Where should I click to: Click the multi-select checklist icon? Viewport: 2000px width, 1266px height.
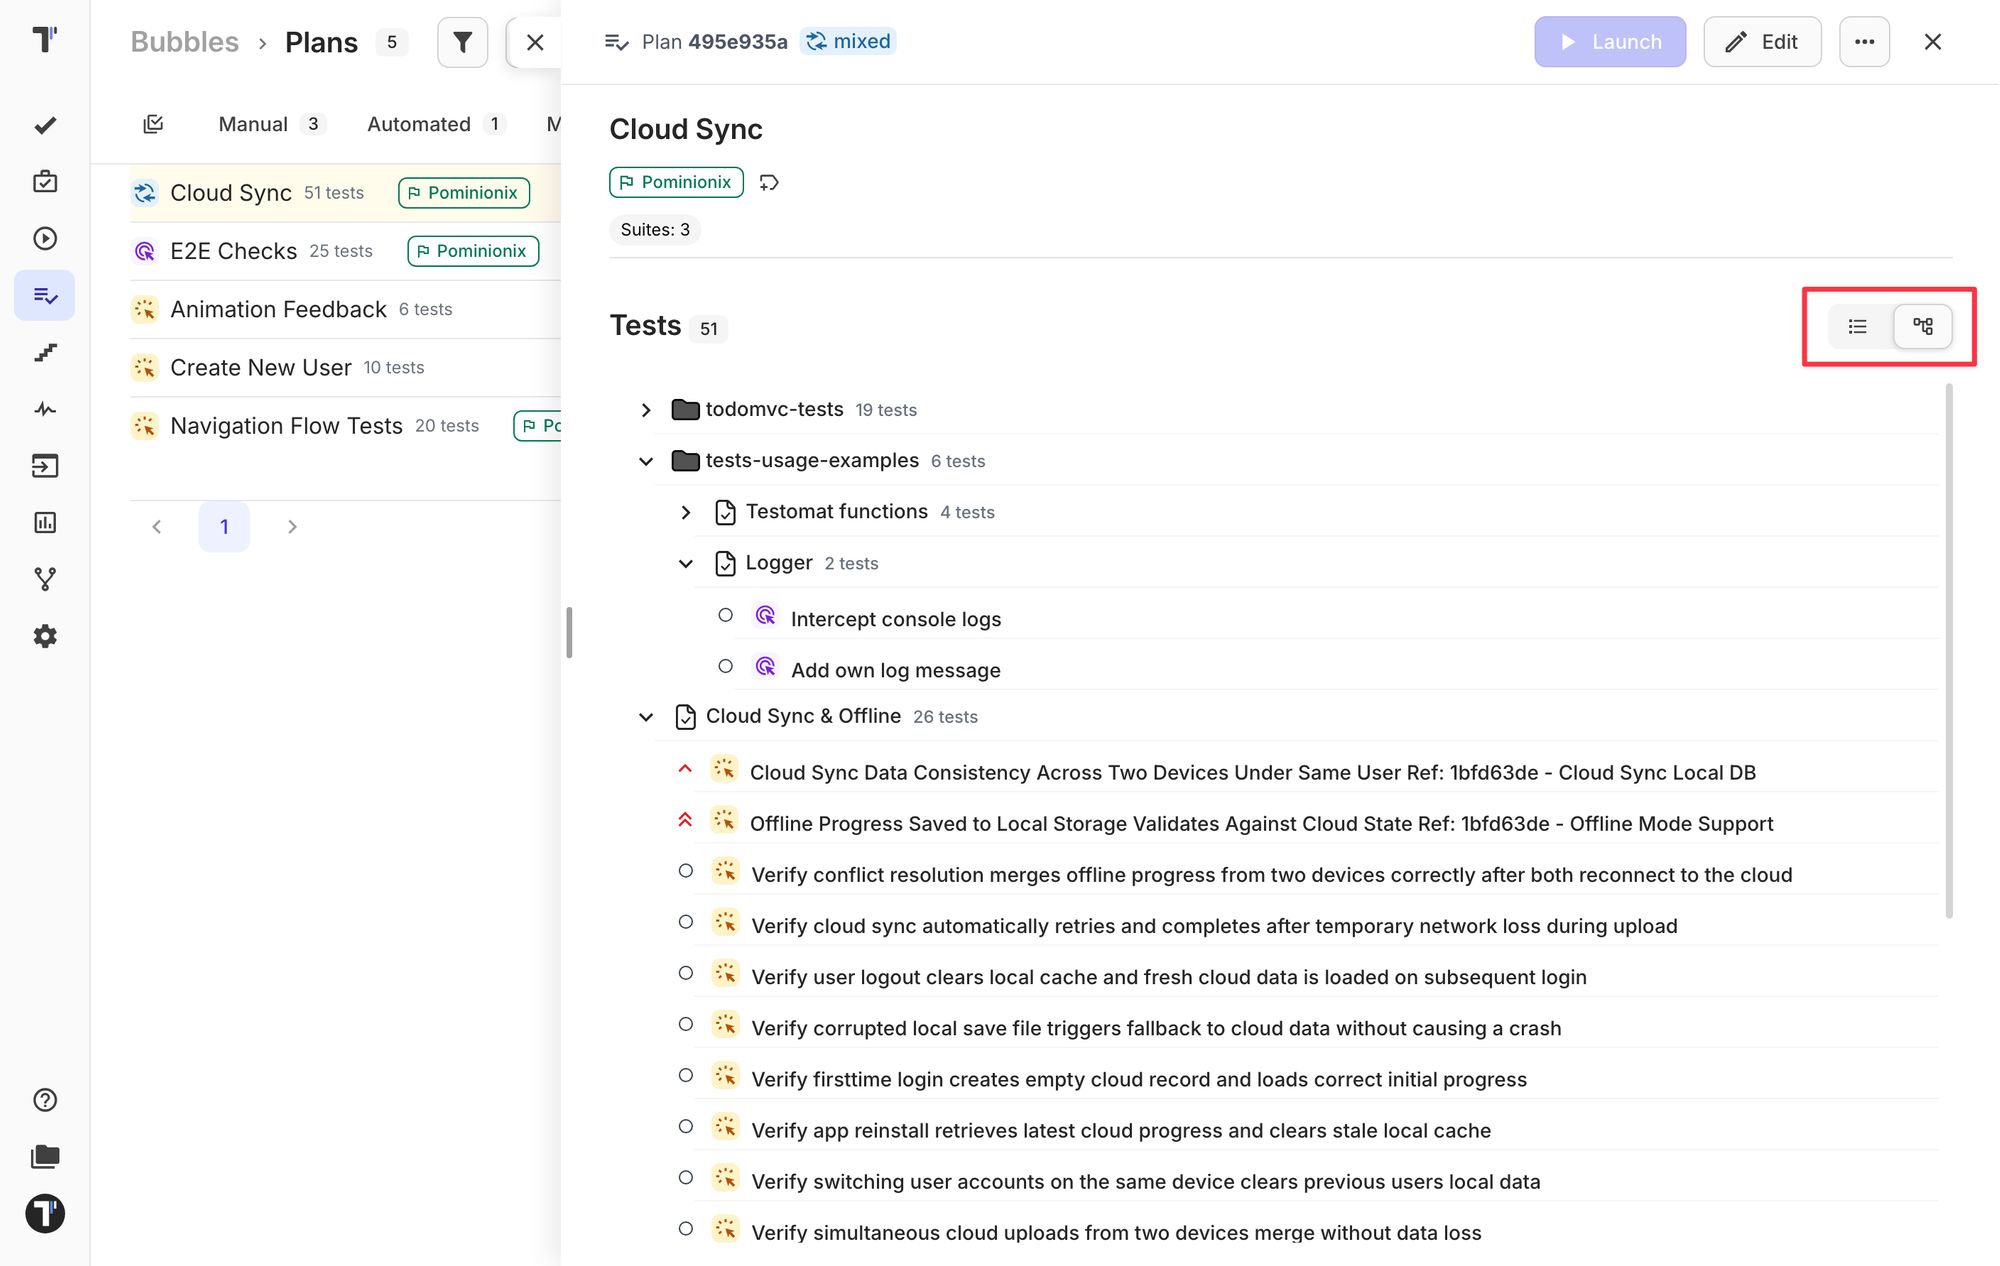pyautogui.click(x=153, y=124)
